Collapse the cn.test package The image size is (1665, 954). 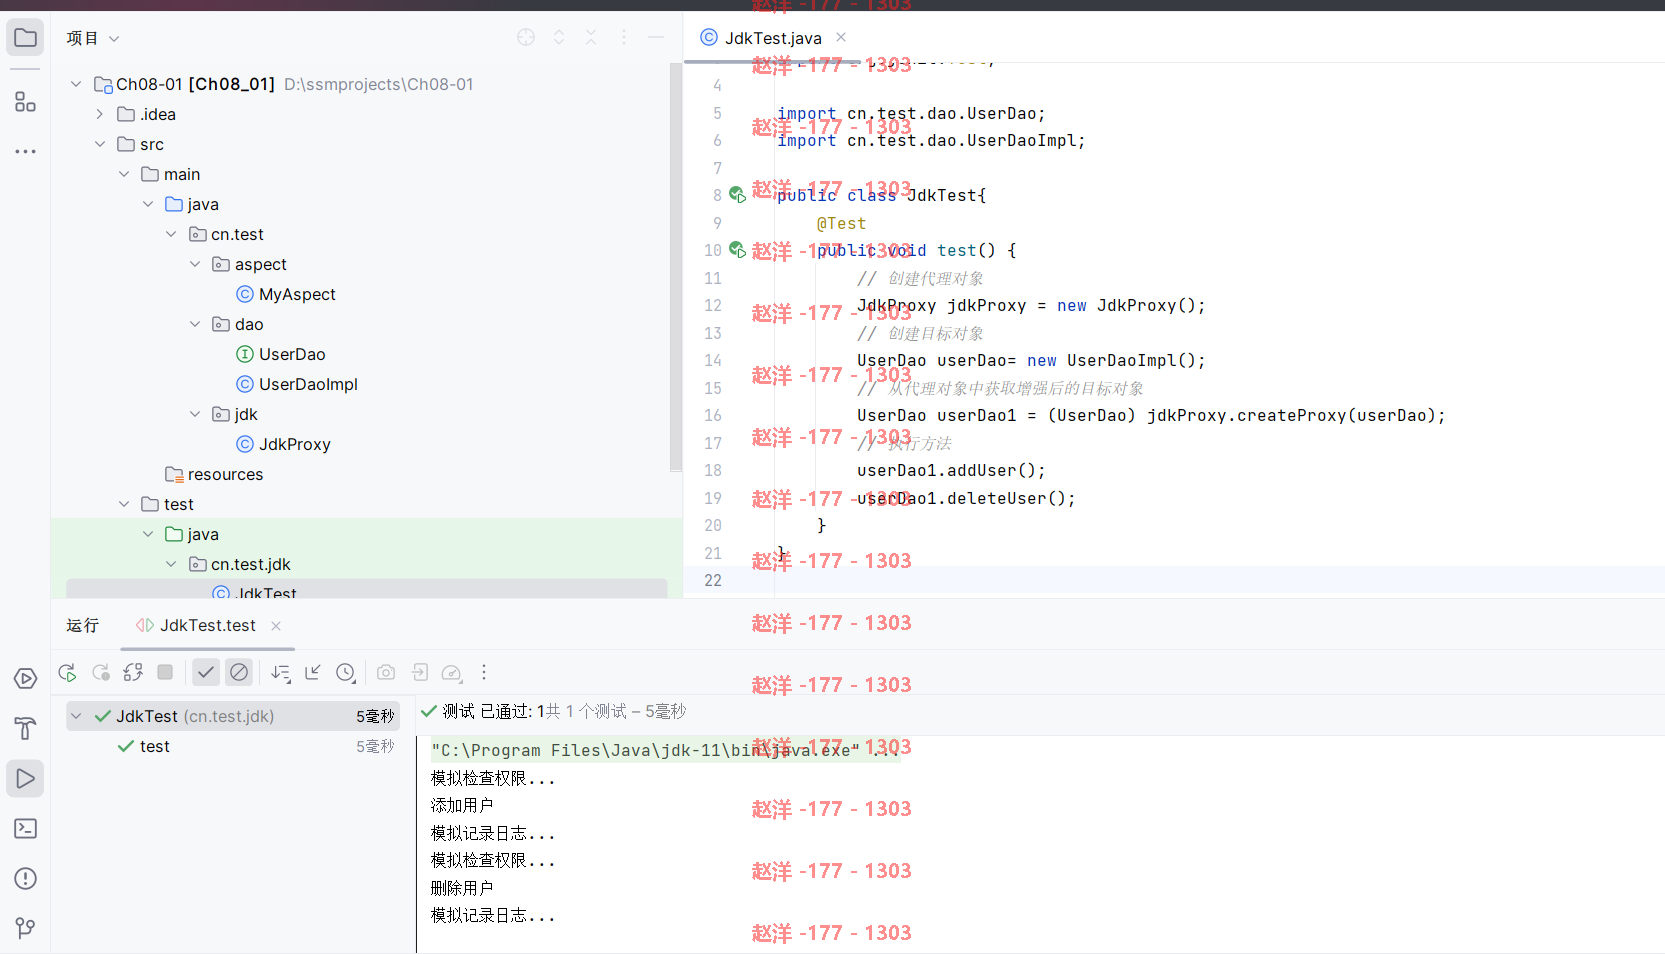tap(171, 234)
